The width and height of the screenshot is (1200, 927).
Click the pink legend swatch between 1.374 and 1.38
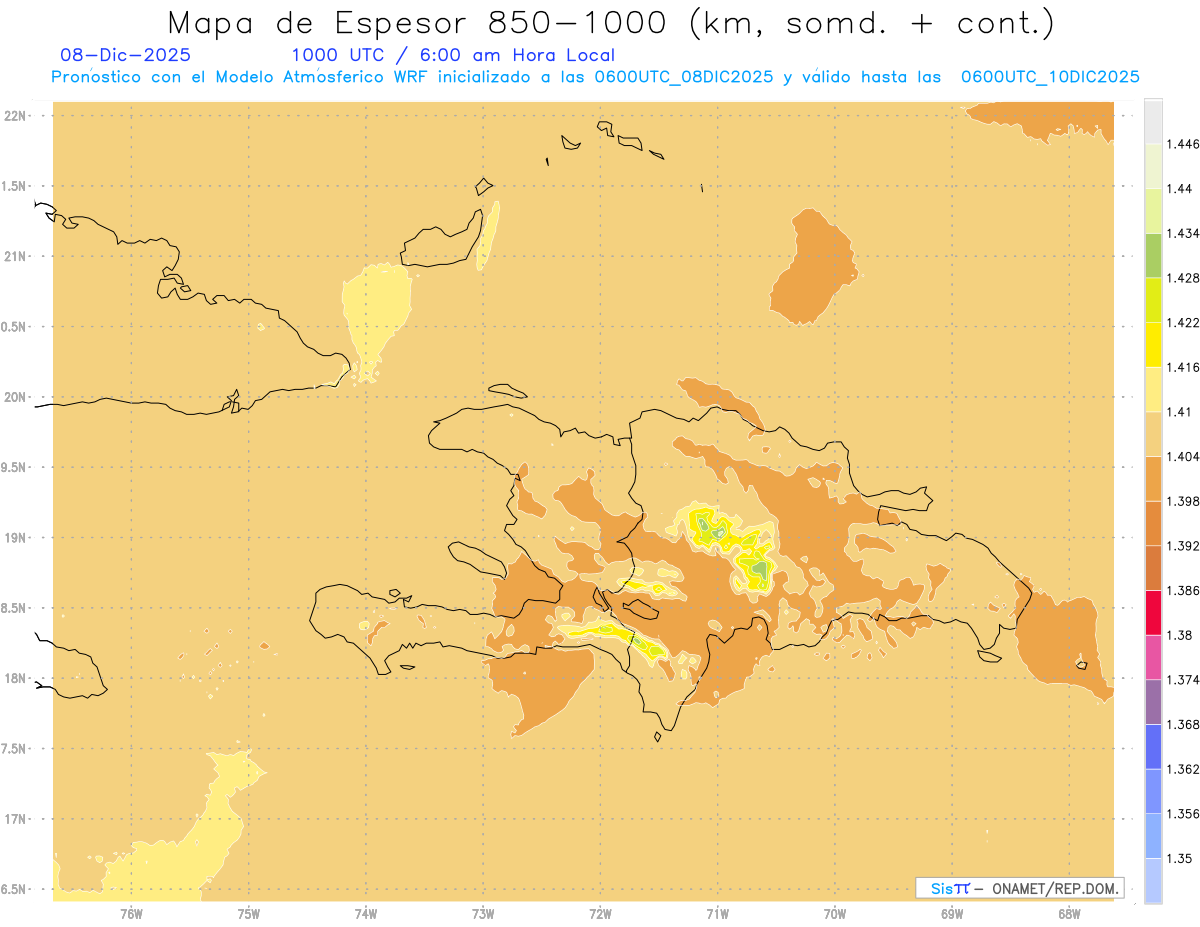(1153, 657)
